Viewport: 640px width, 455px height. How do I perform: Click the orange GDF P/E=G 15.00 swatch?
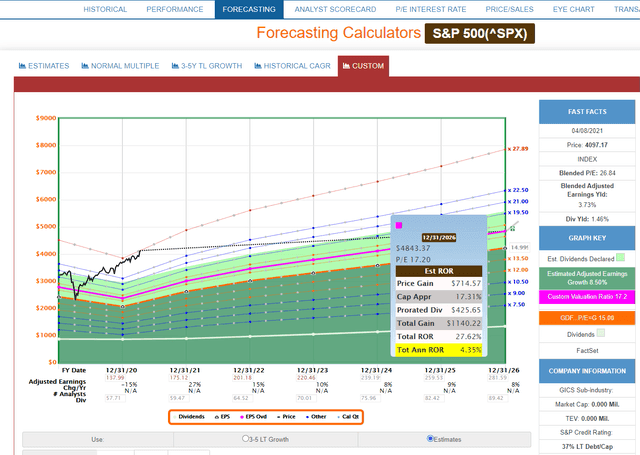pos(587,318)
